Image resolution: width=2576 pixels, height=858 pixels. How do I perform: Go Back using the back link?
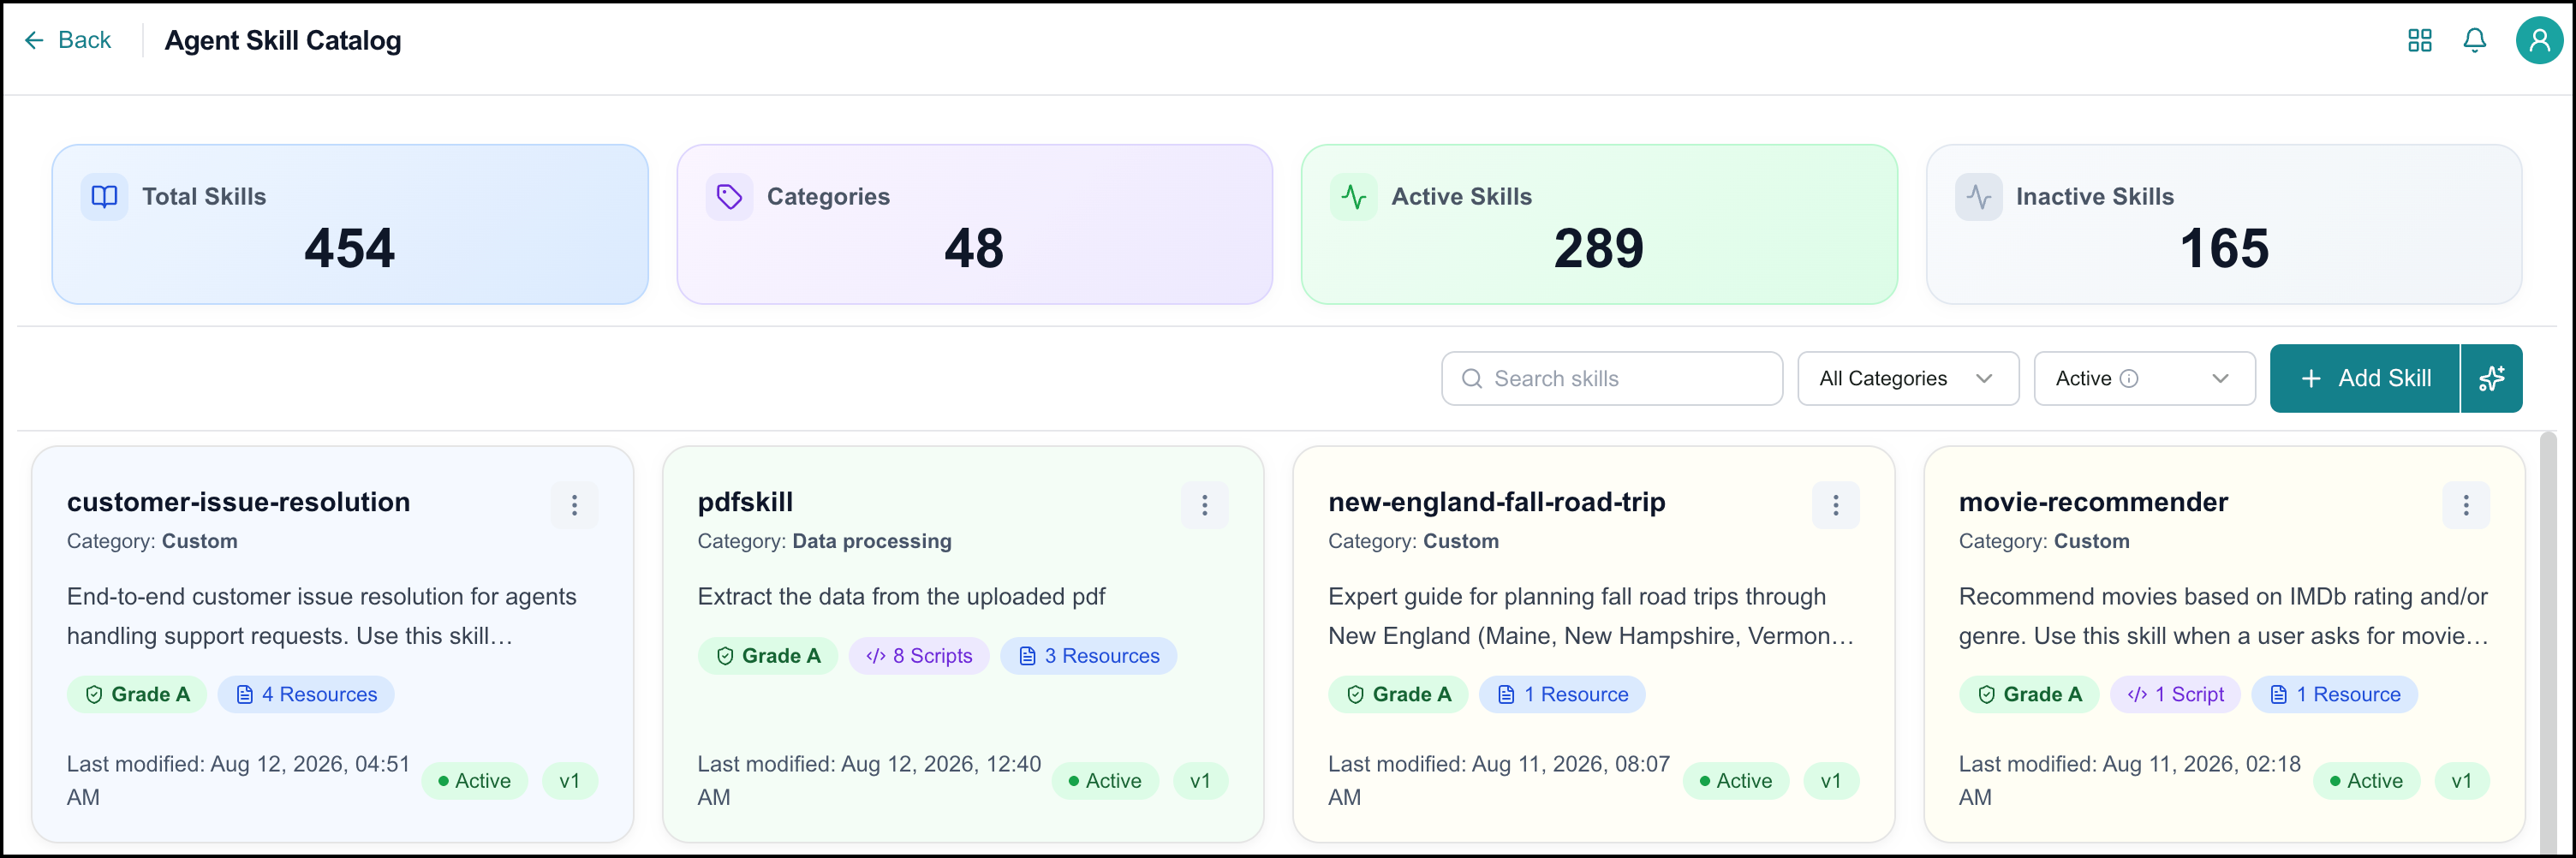pyautogui.click(x=67, y=40)
